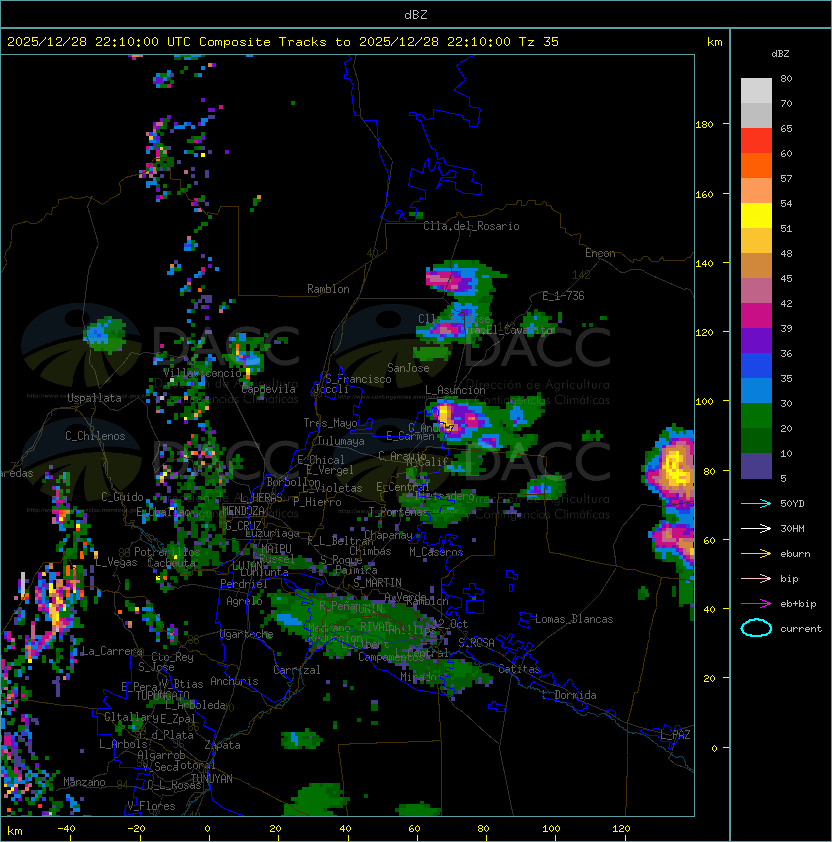Click the yellow storm core near L_Asuncion
The width and height of the screenshot is (832, 842).
tap(445, 415)
